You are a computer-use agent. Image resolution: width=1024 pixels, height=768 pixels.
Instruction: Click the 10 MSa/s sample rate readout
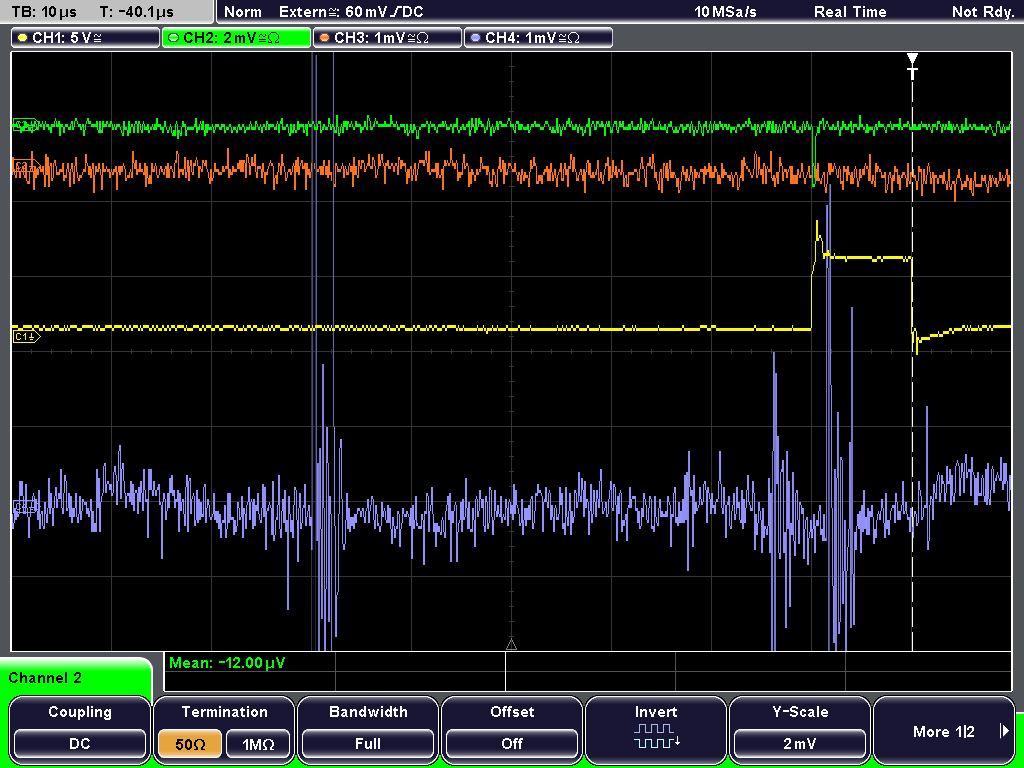pyautogui.click(x=726, y=12)
